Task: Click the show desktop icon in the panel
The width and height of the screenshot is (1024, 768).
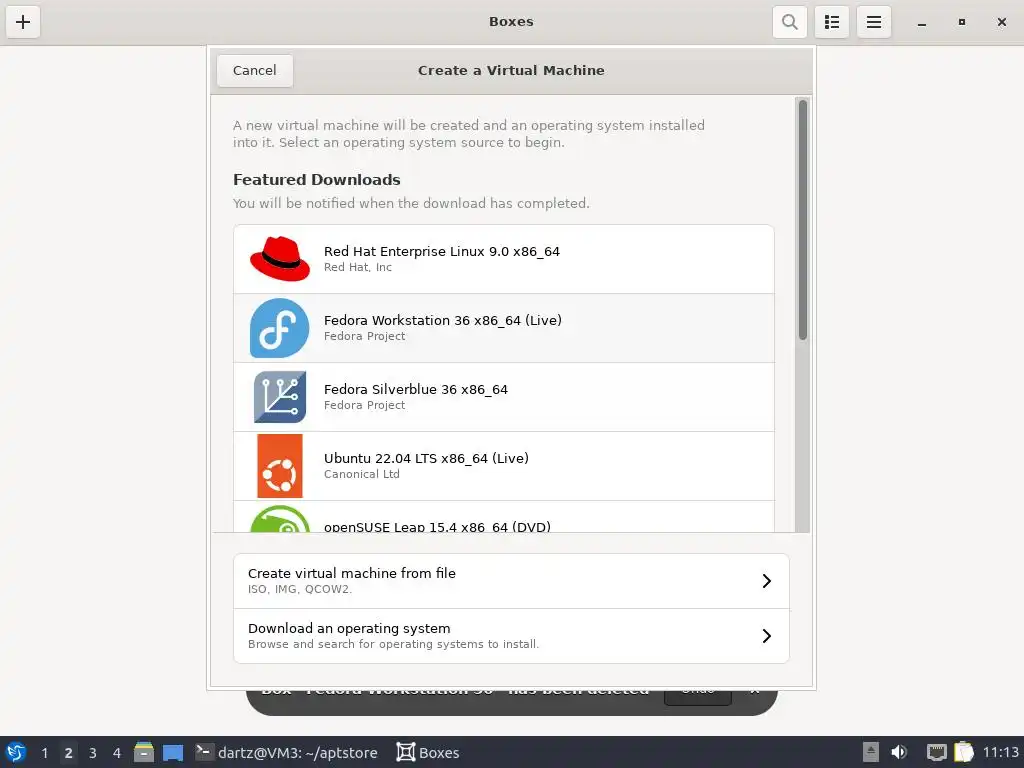Action: click(x=173, y=752)
